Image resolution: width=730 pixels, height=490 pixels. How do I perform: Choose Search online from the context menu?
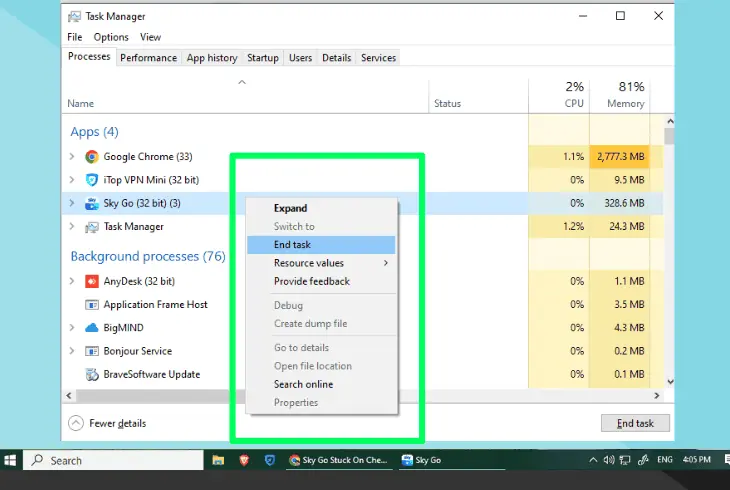303,384
